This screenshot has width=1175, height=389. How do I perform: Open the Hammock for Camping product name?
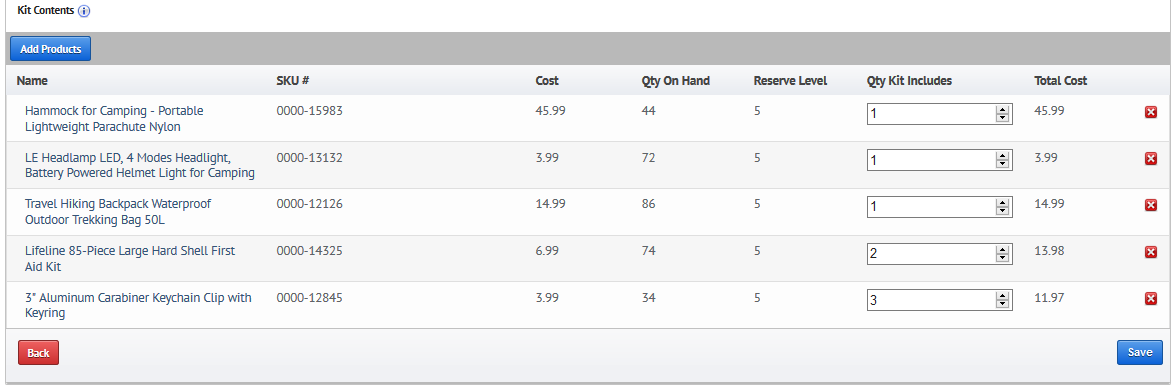(x=114, y=118)
